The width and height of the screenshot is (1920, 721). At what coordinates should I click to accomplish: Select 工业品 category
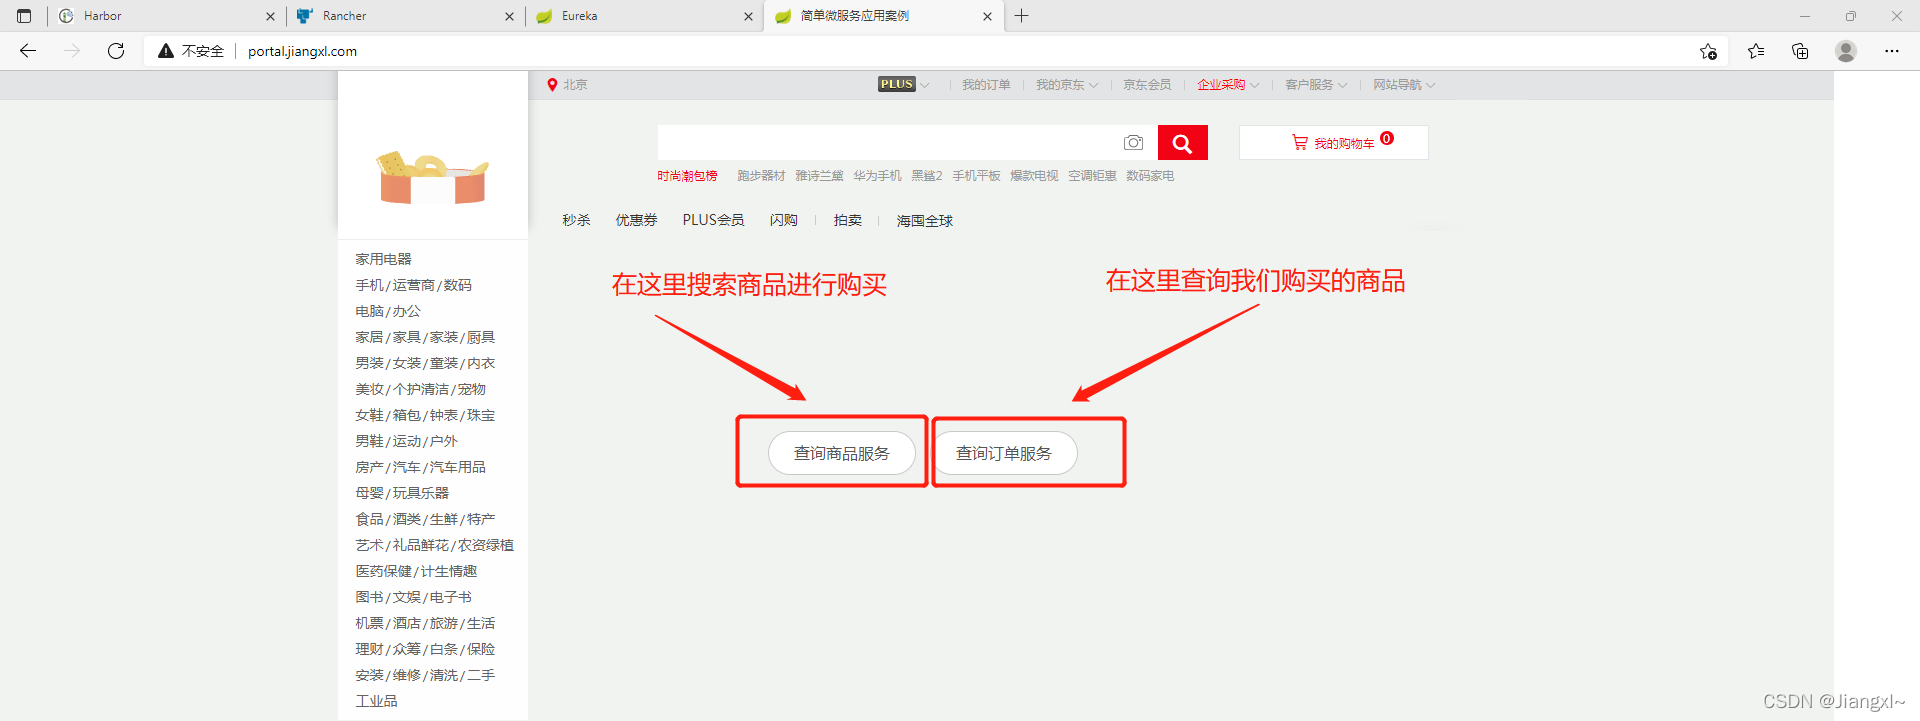click(x=376, y=701)
